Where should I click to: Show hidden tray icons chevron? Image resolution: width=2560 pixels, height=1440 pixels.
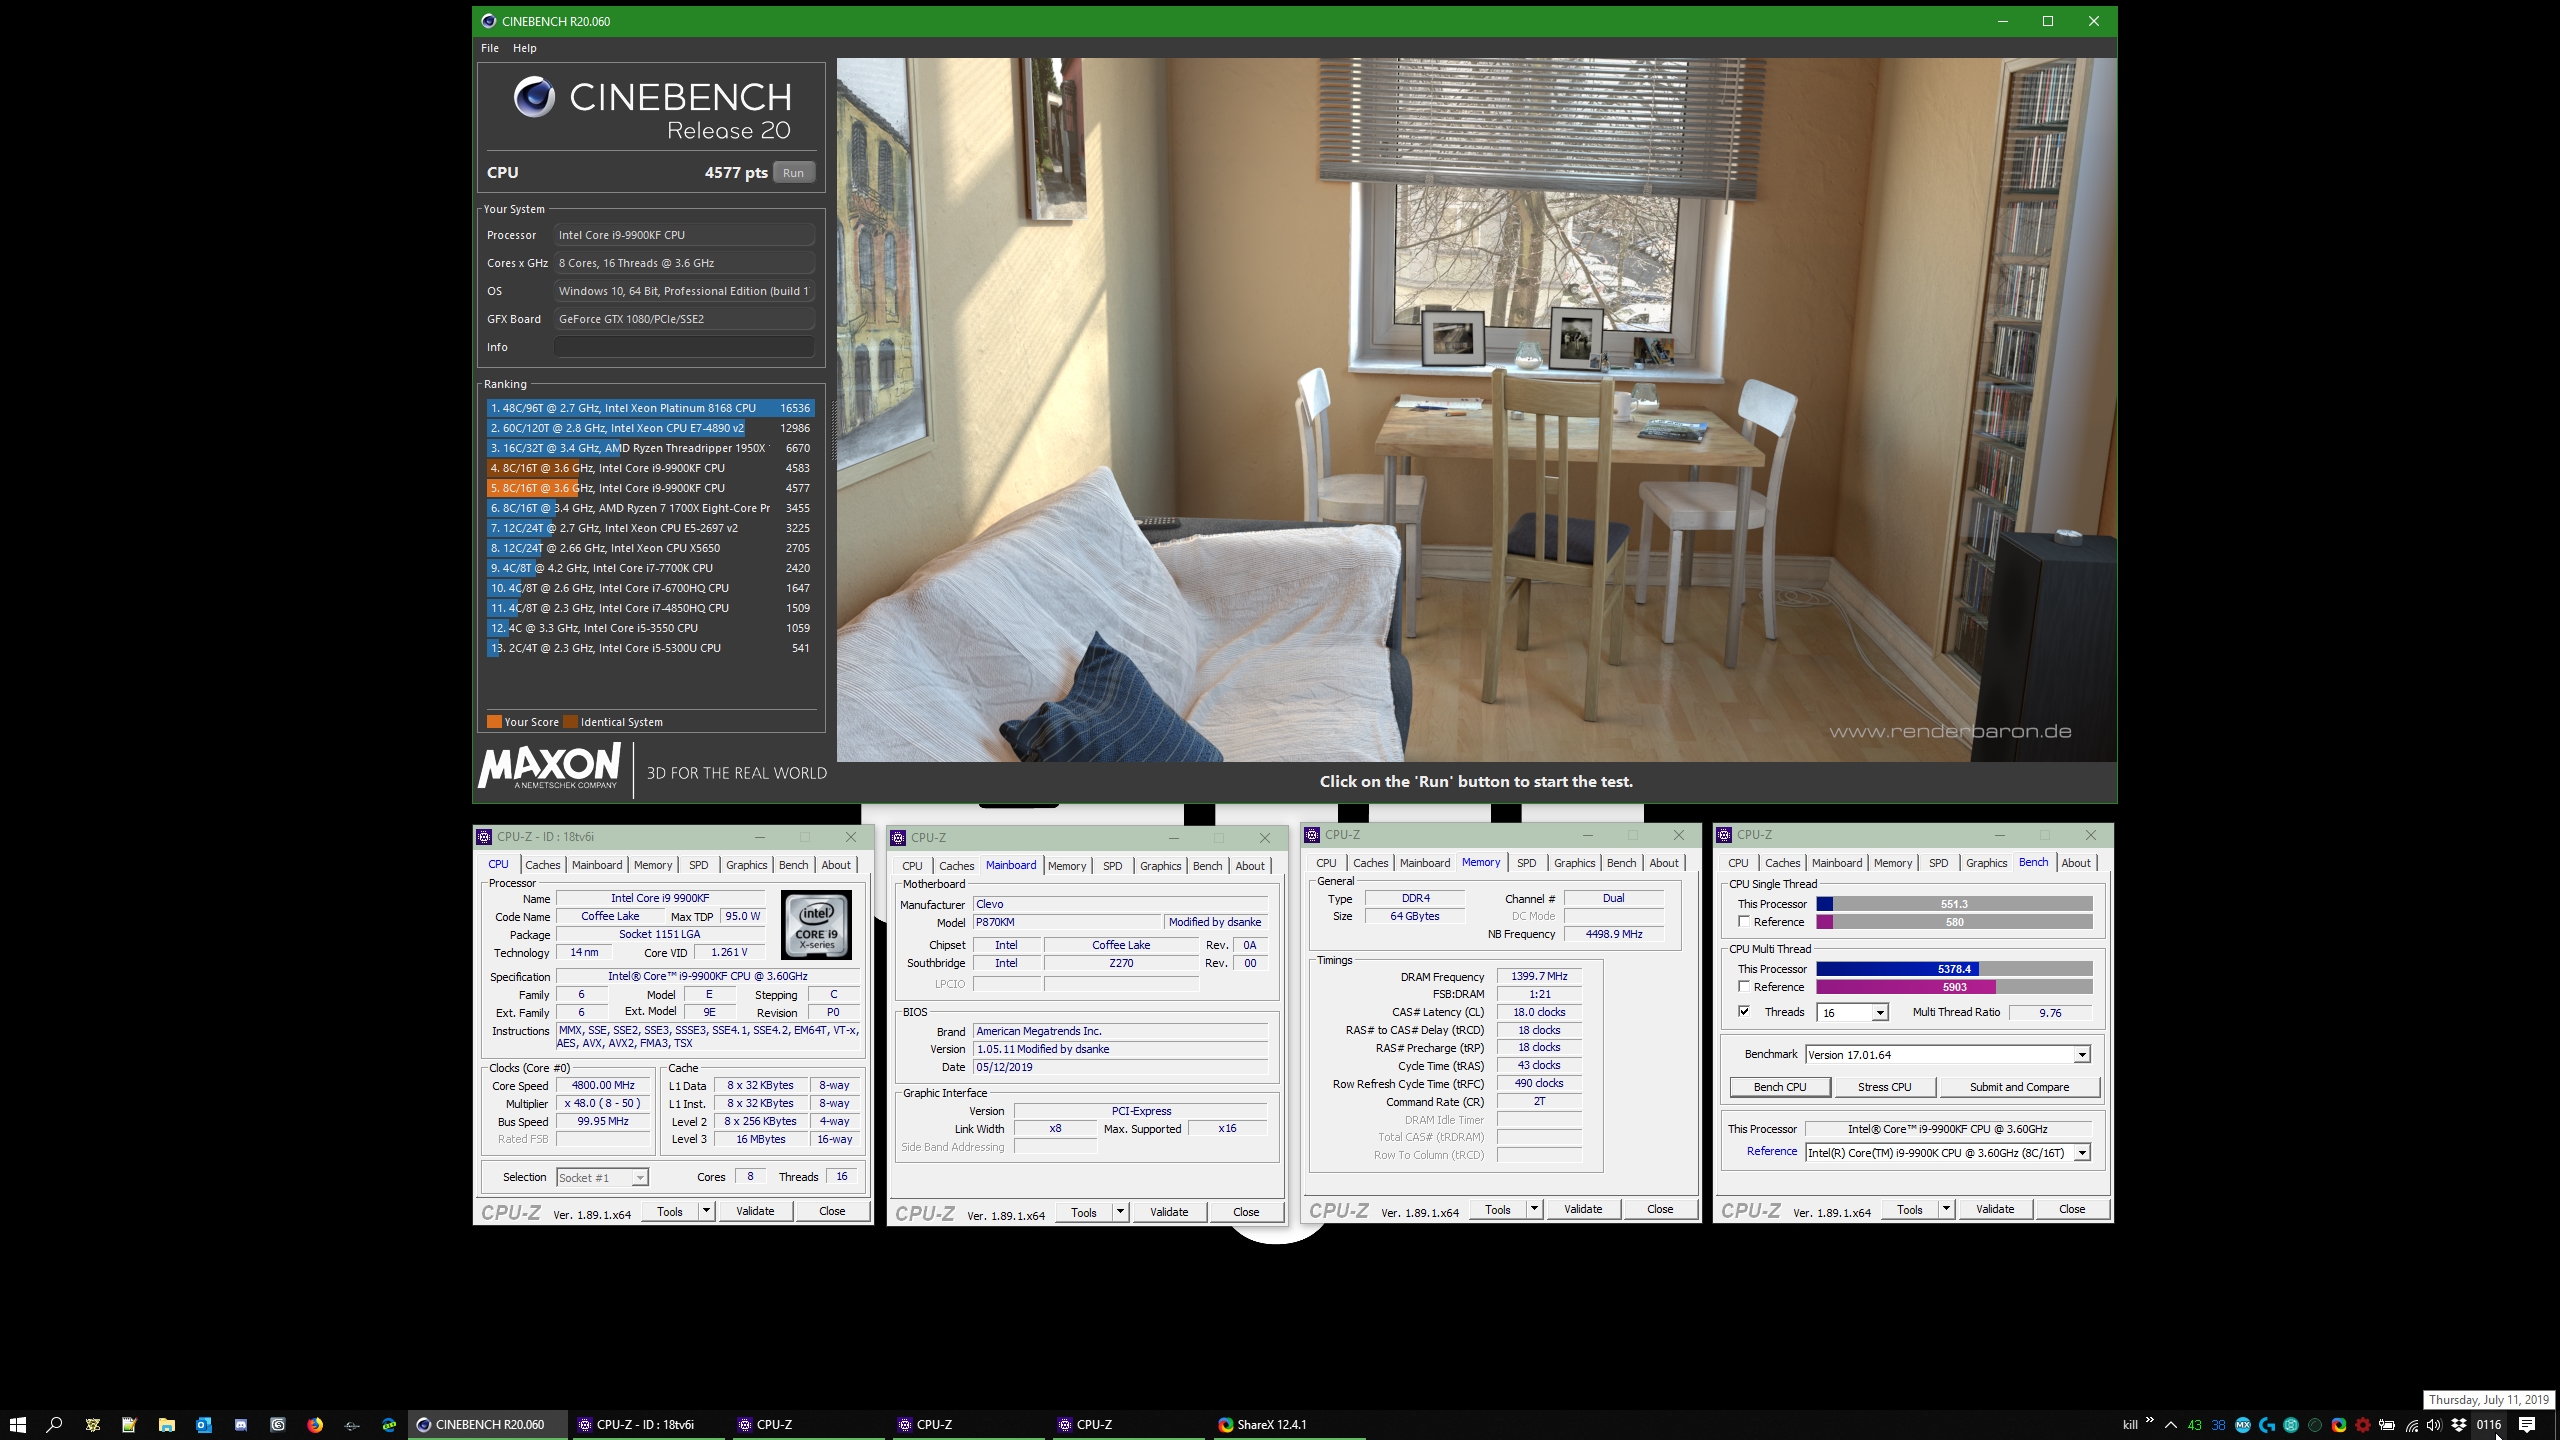pyautogui.click(x=2171, y=1425)
